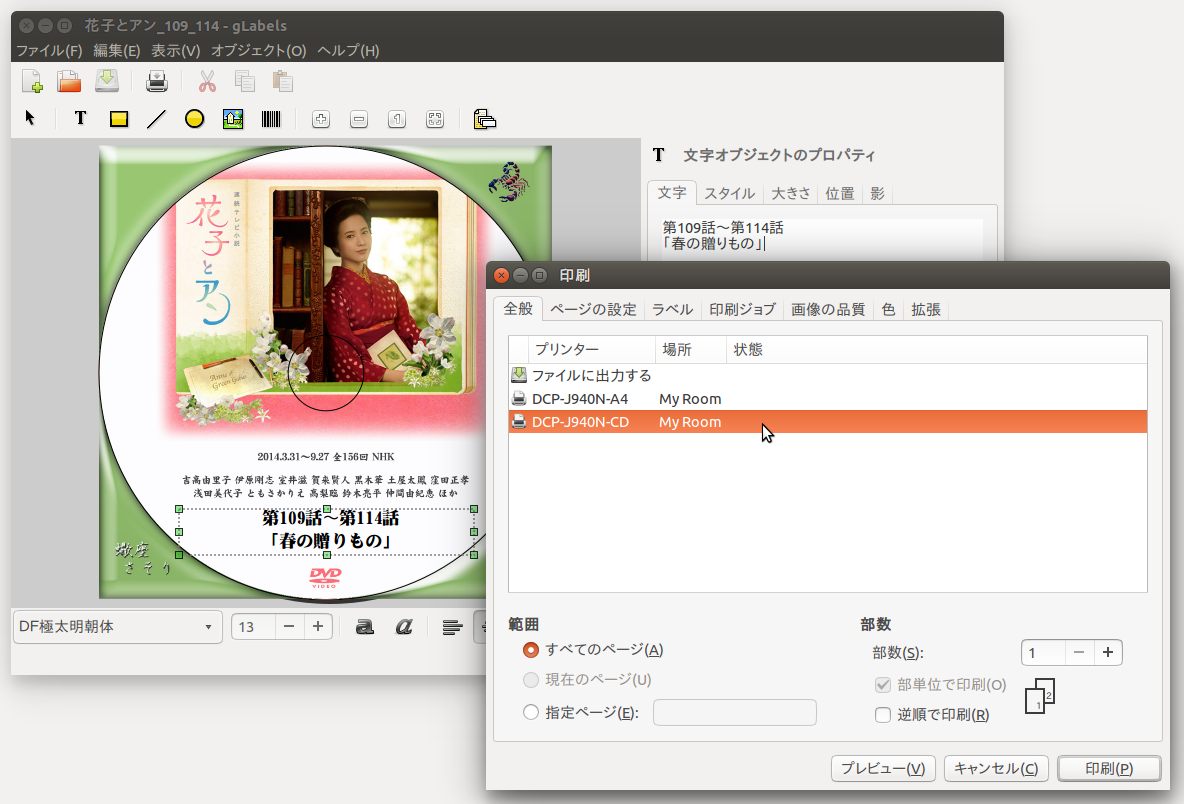1184x804 pixels.
Task: Click the プレビュー(V) button
Action: (883, 769)
